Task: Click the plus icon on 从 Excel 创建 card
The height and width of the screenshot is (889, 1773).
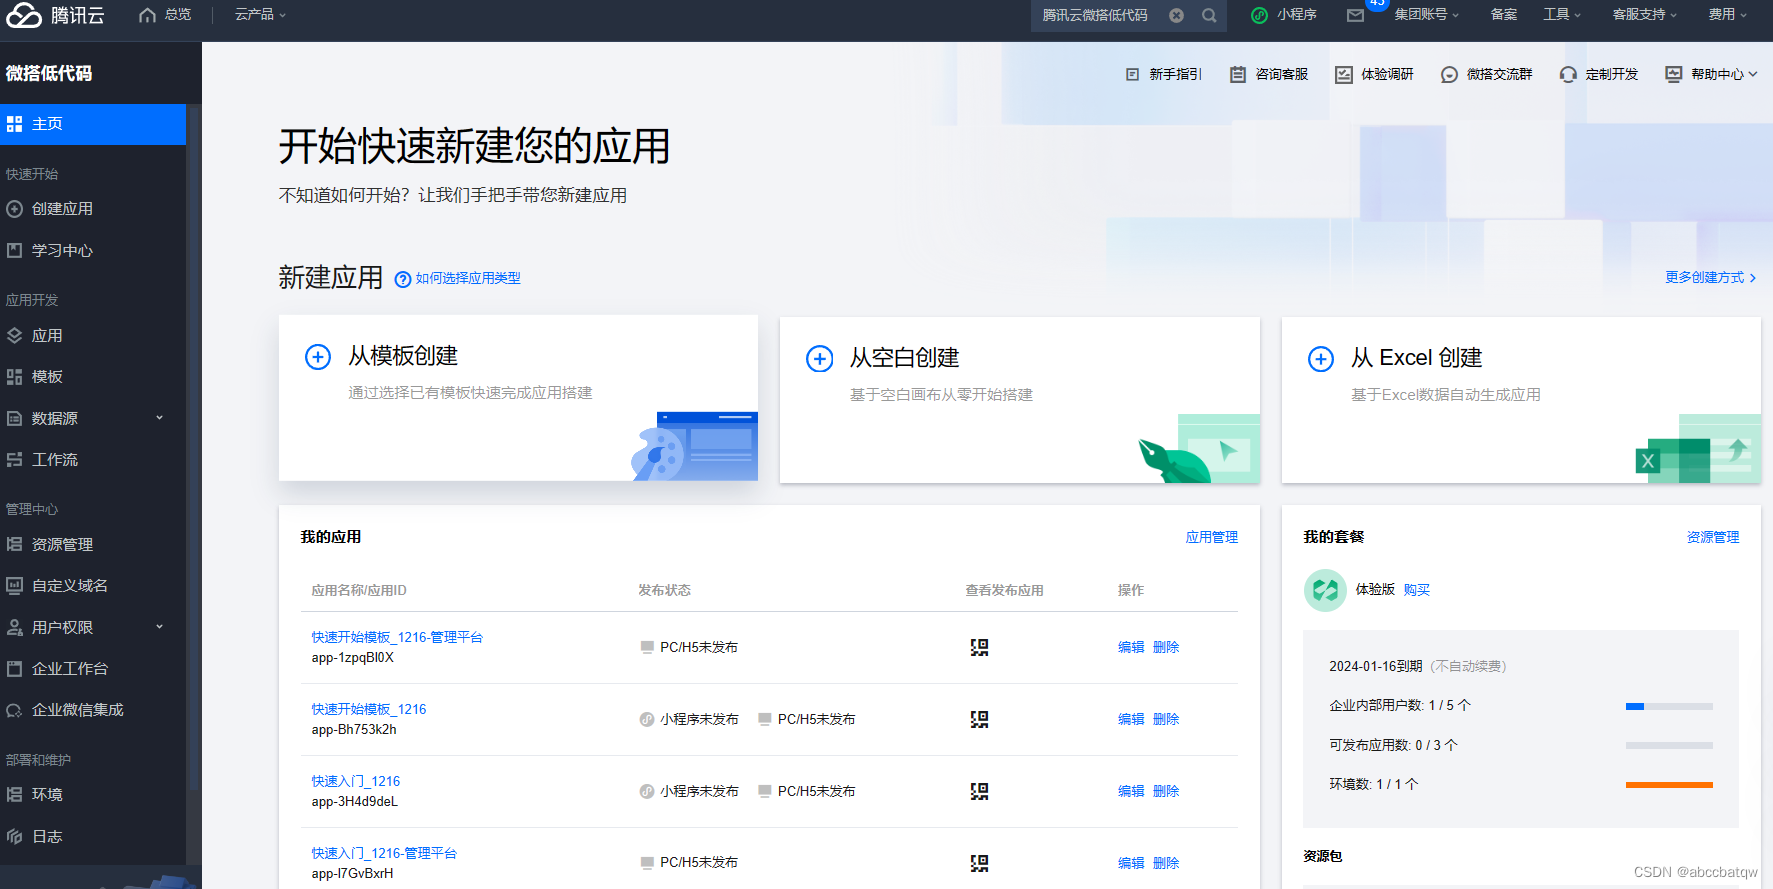Action: (1321, 358)
